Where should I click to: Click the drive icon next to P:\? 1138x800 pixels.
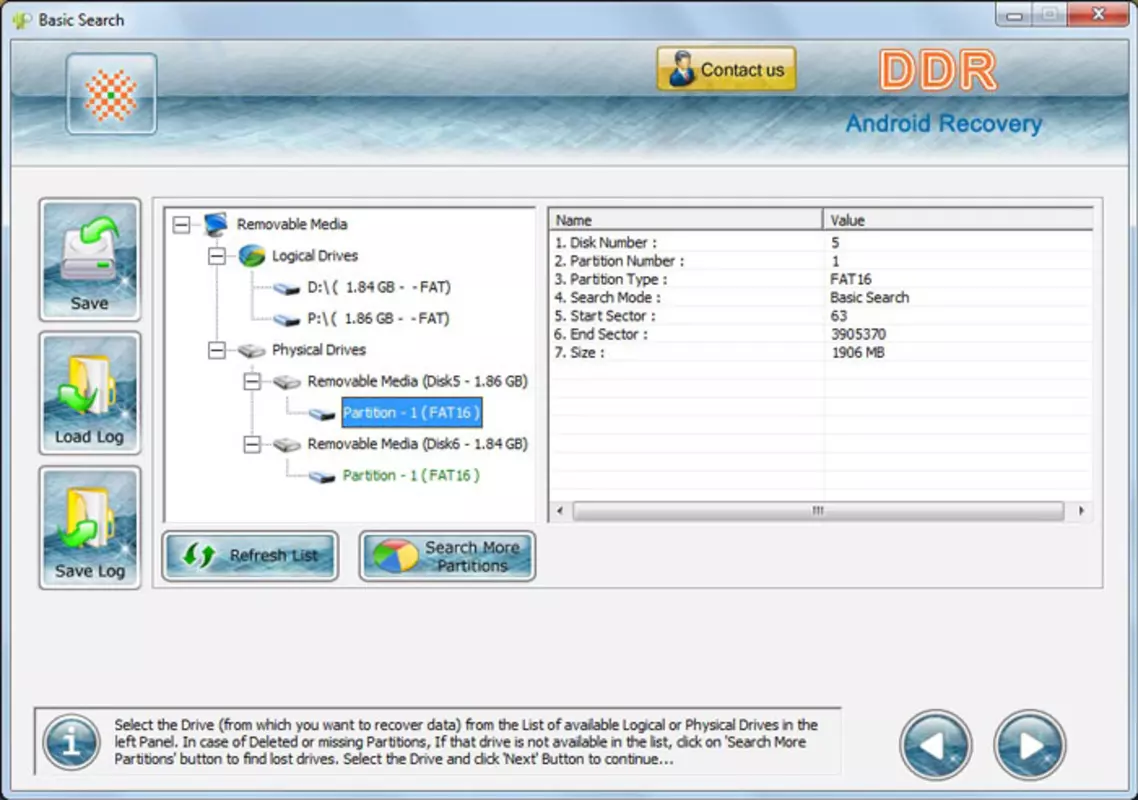coord(287,320)
